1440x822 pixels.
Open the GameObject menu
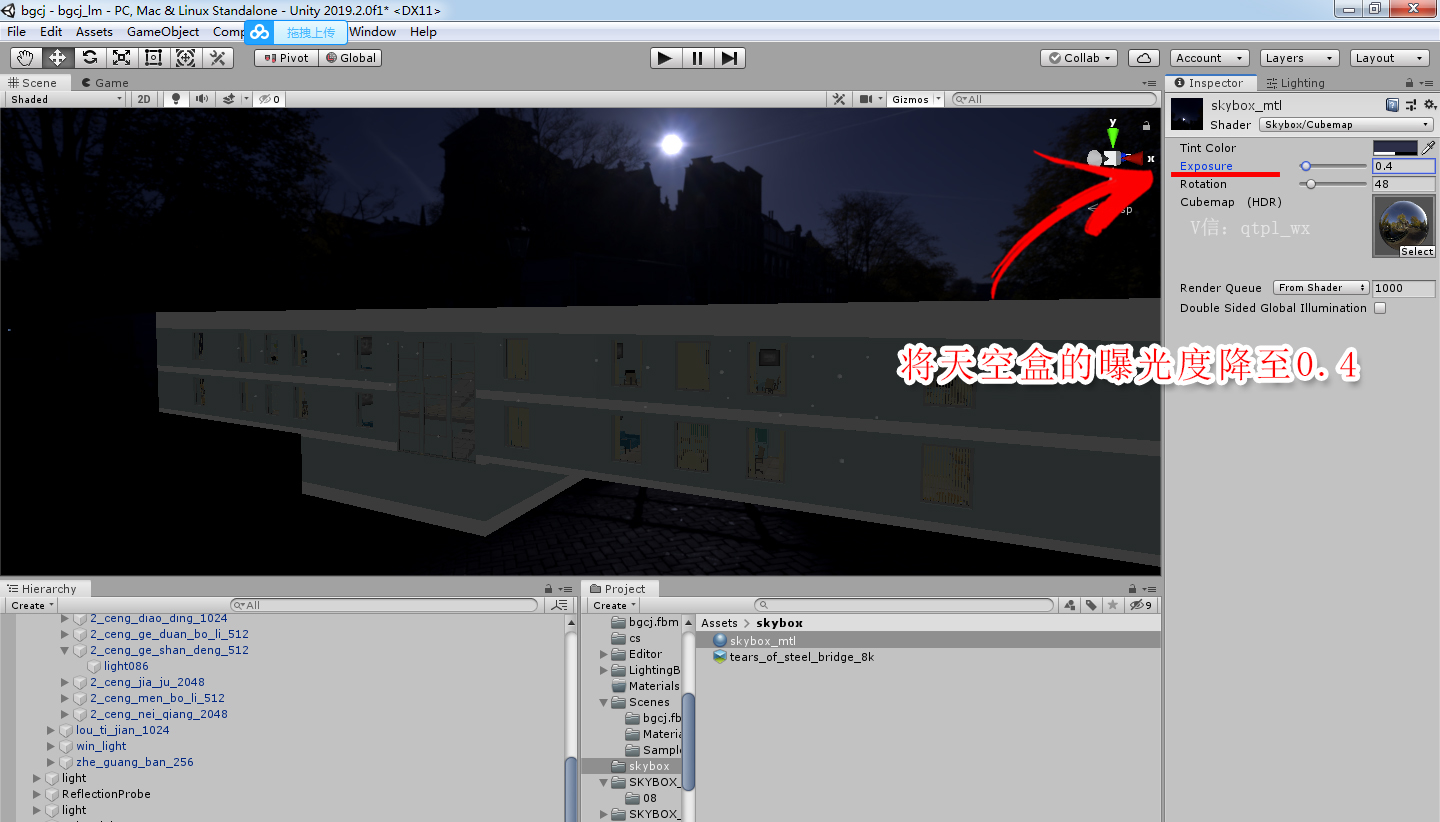[x=163, y=32]
